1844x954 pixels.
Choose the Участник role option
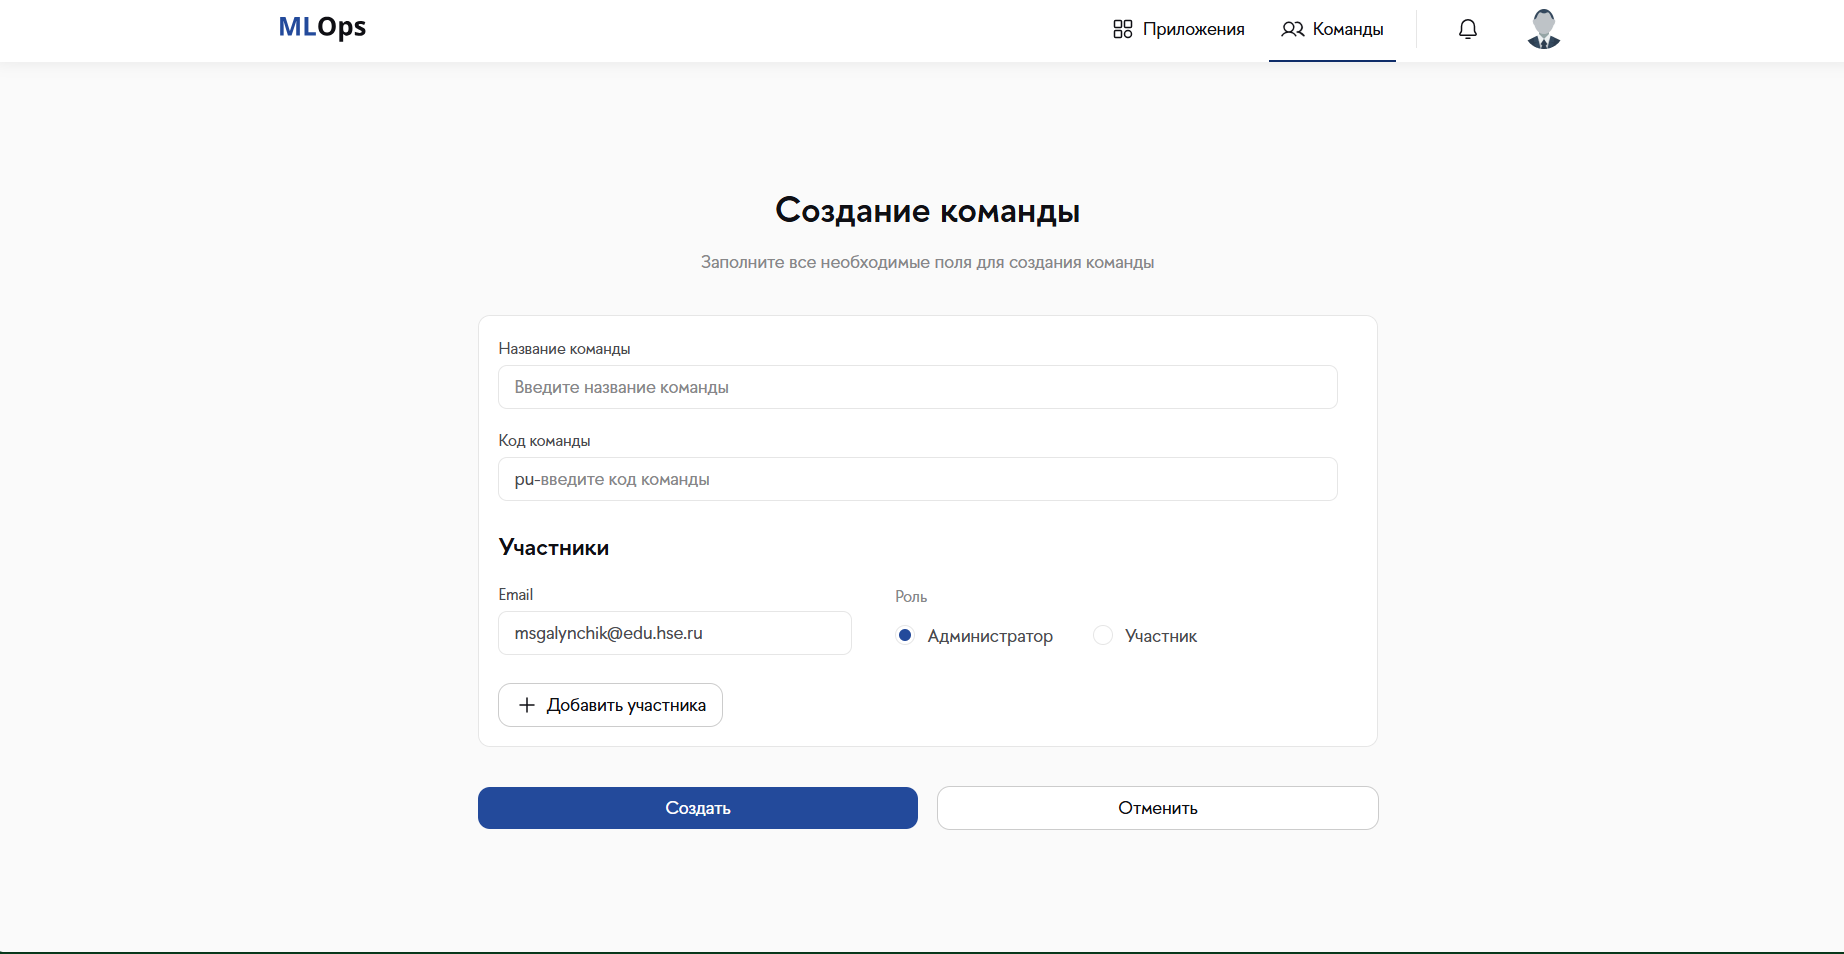[x=1103, y=635]
